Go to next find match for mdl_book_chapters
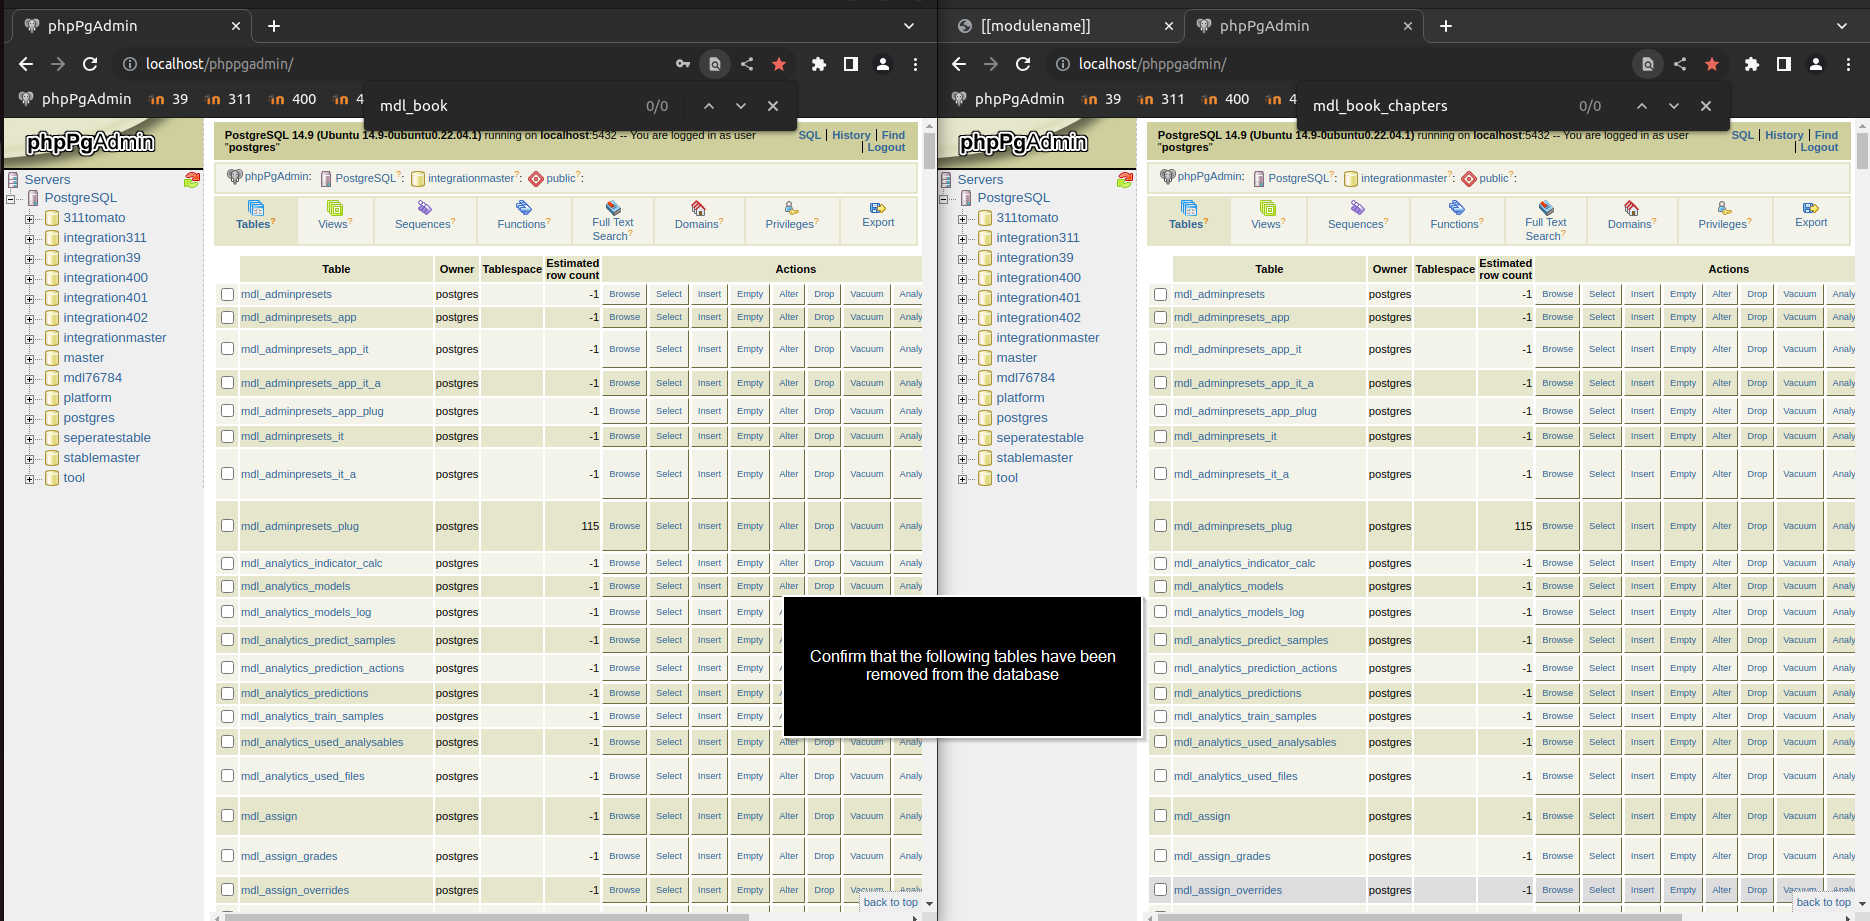The image size is (1870, 921). point(1674,106)
